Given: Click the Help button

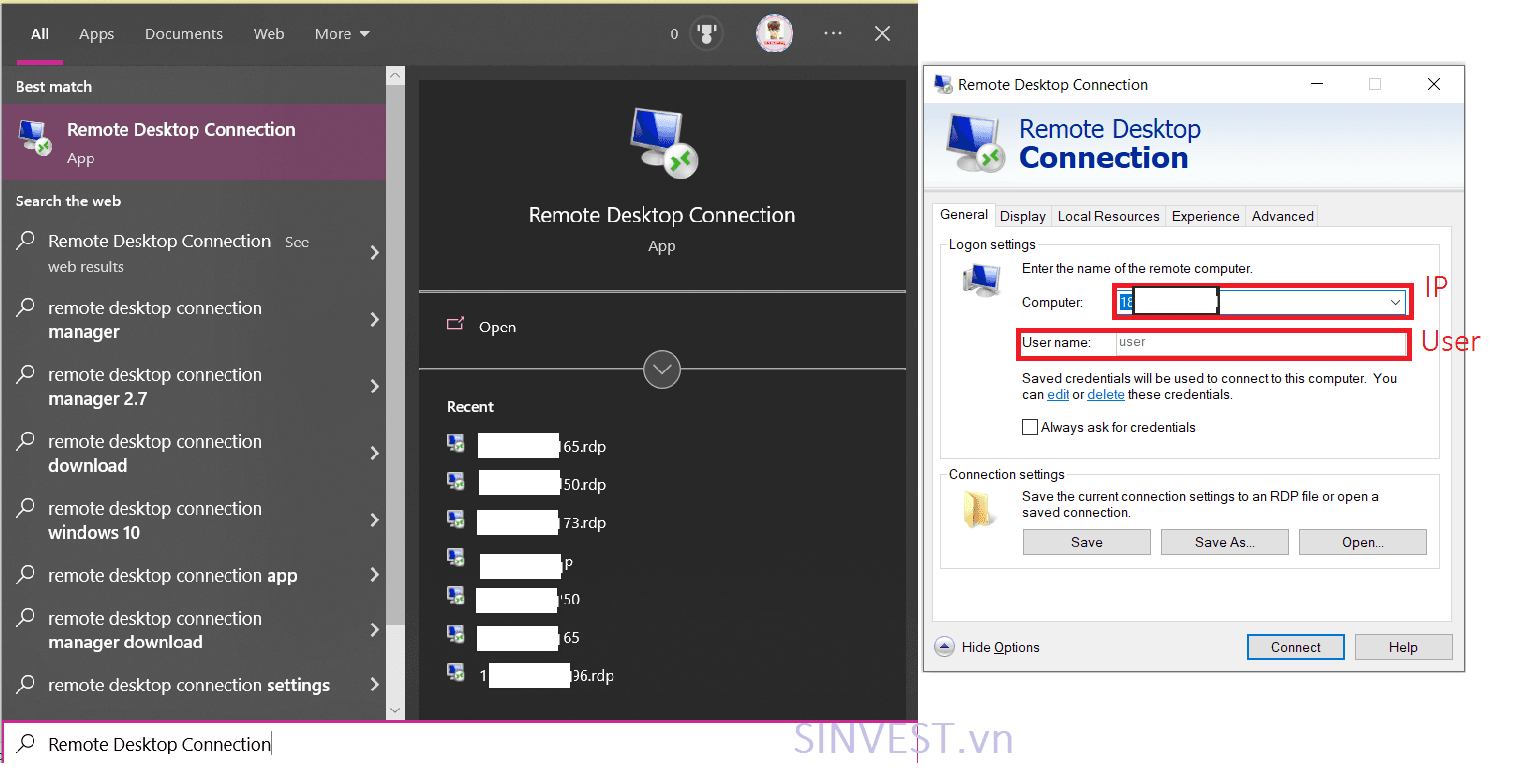Looking at the screenshot, I should coord(1403,647).
